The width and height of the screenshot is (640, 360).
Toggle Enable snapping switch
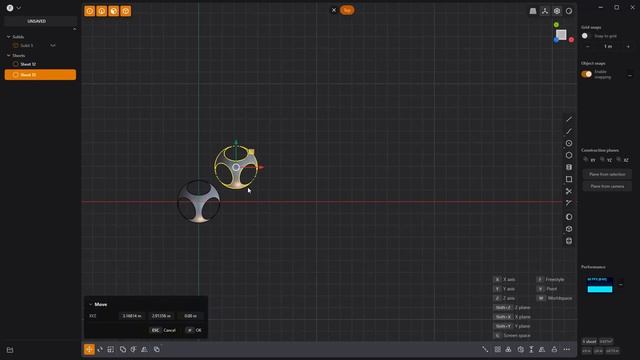[587, 74]
